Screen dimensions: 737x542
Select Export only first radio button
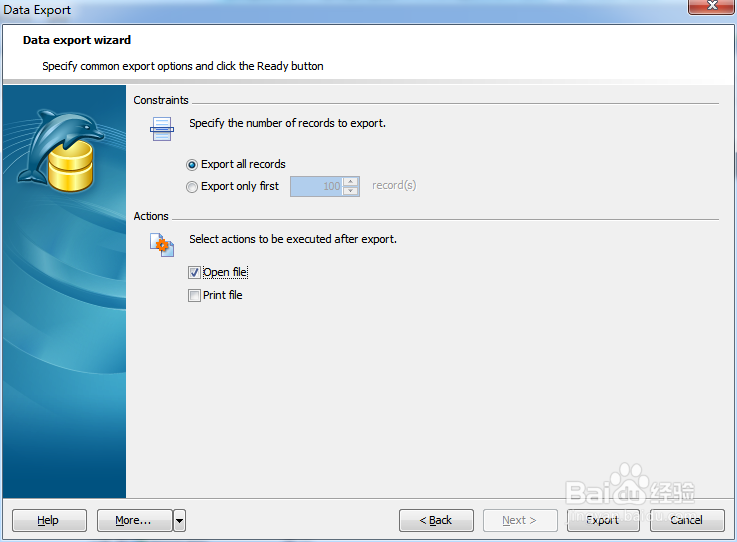coord(191,187)
